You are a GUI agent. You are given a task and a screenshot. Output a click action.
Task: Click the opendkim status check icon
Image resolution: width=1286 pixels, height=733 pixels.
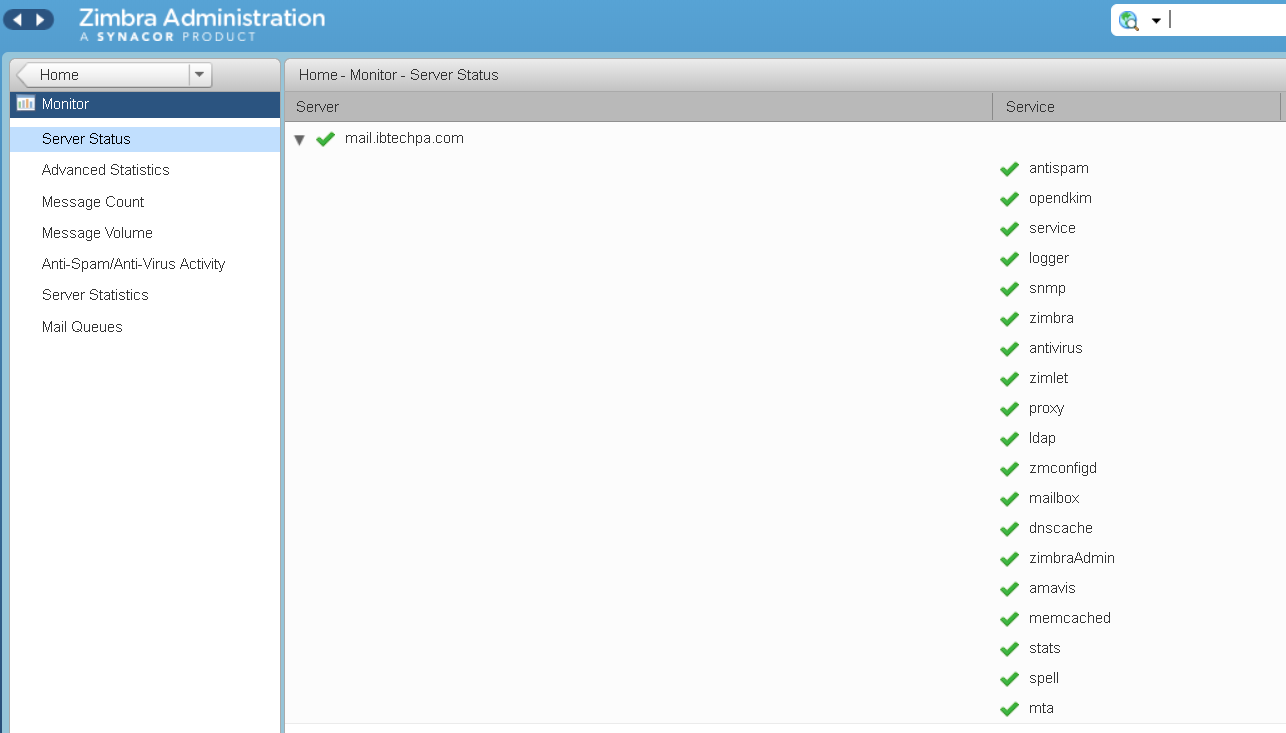[x=1009, y=199]
